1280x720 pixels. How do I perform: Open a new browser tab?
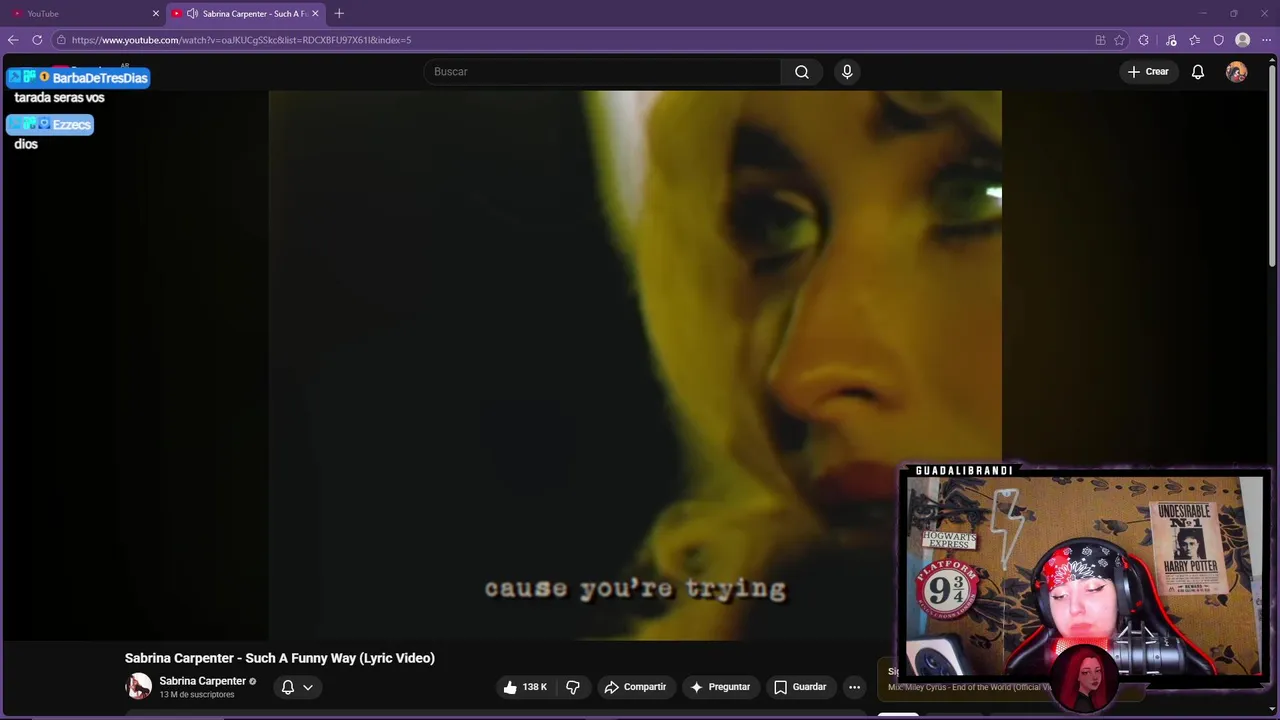(x=339, y=14)
